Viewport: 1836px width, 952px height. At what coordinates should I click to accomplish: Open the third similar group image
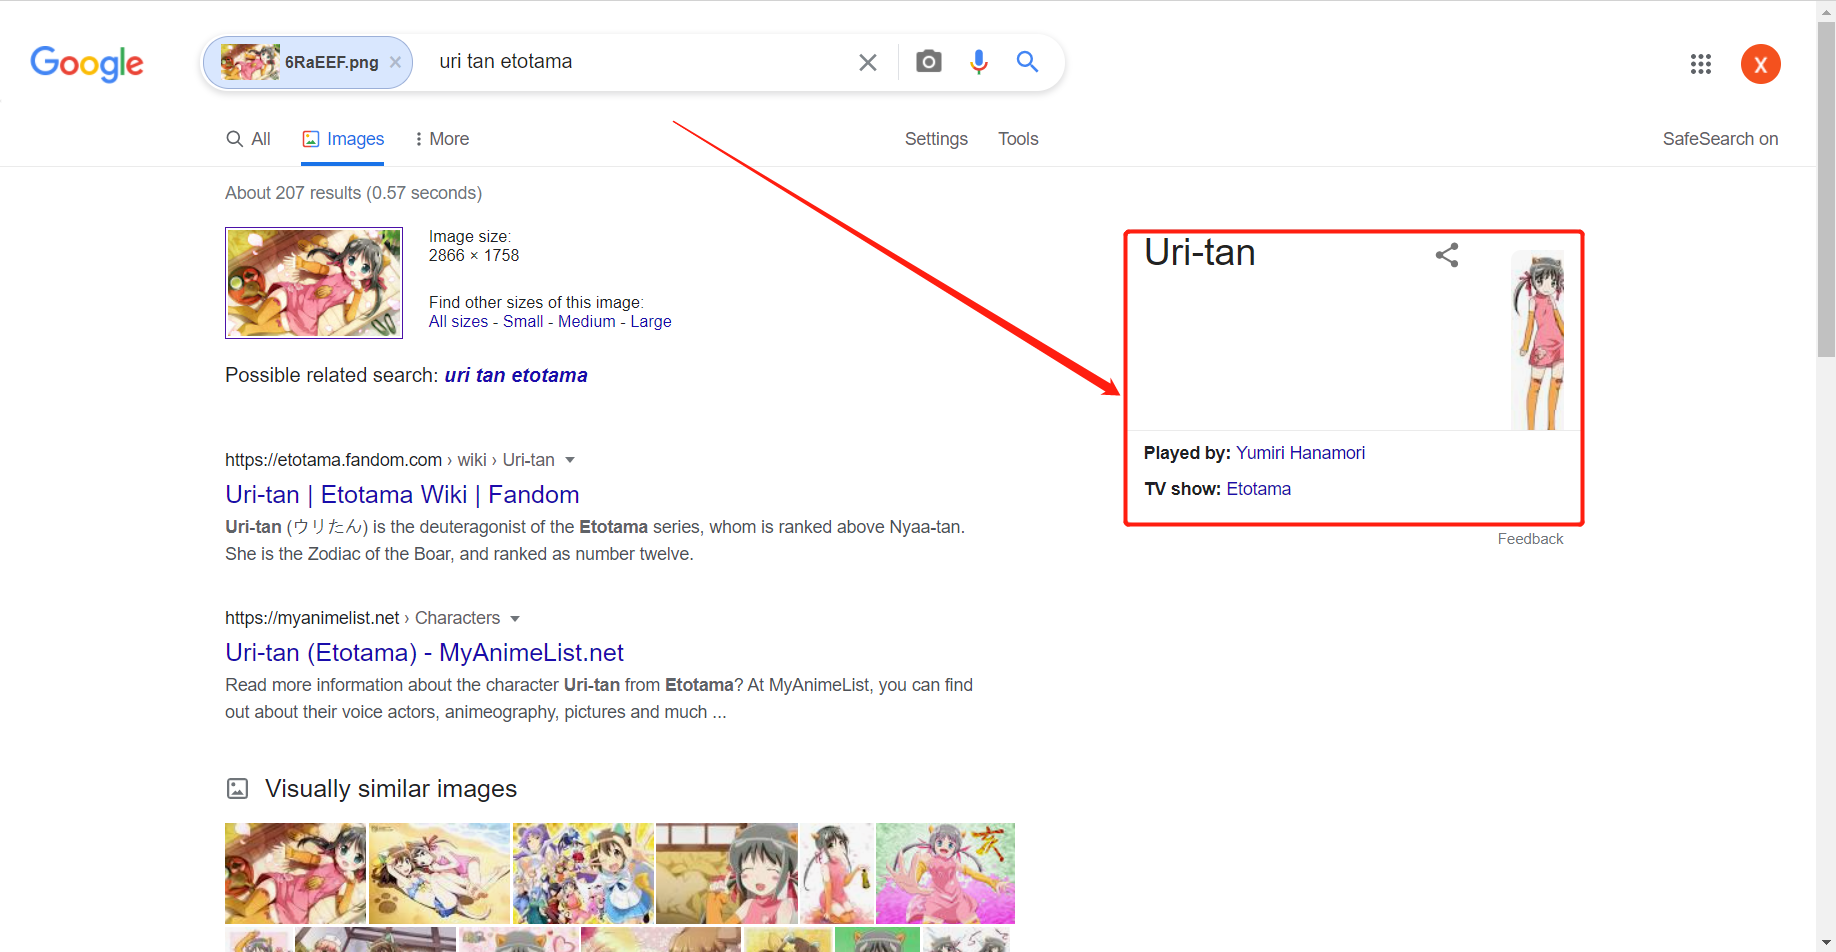(583, 873)
